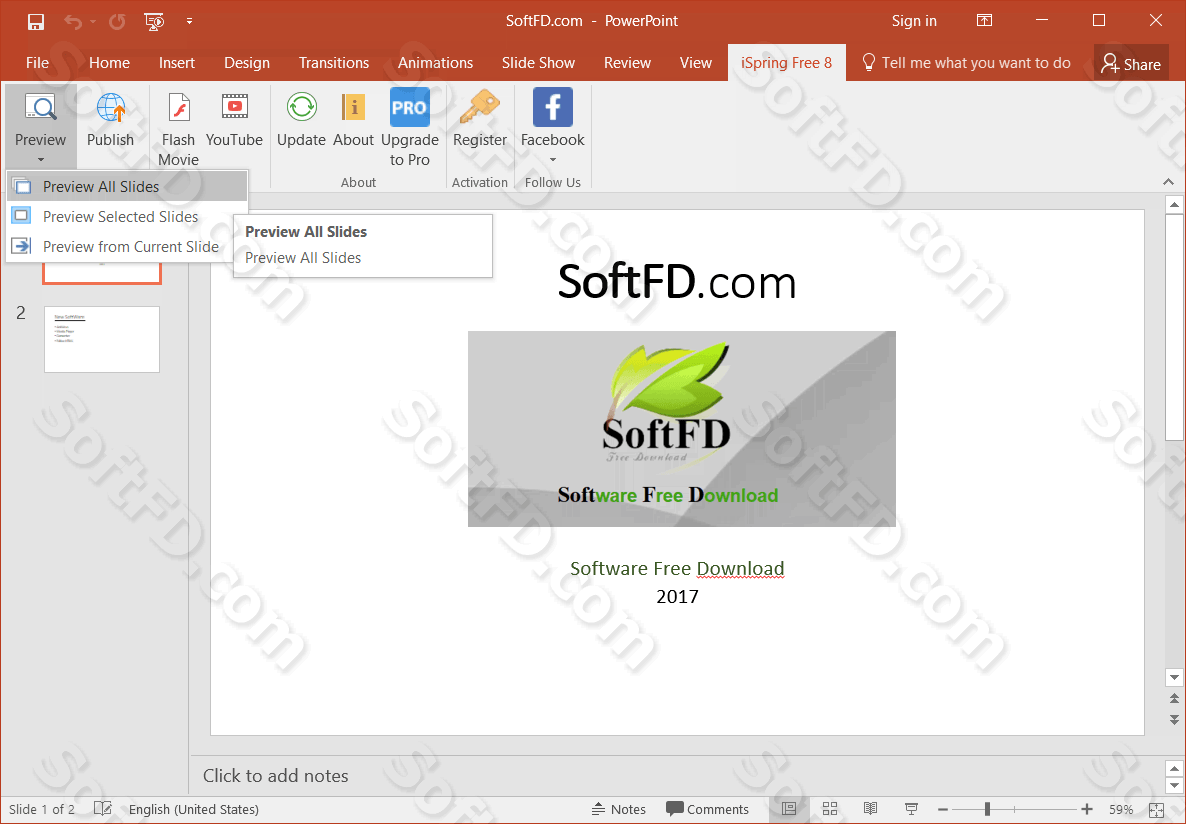The width and height of the screenshot is (1186, 824).
Task: Click the notes pane scroll down arrow
Action: [x=1174, y=787]
